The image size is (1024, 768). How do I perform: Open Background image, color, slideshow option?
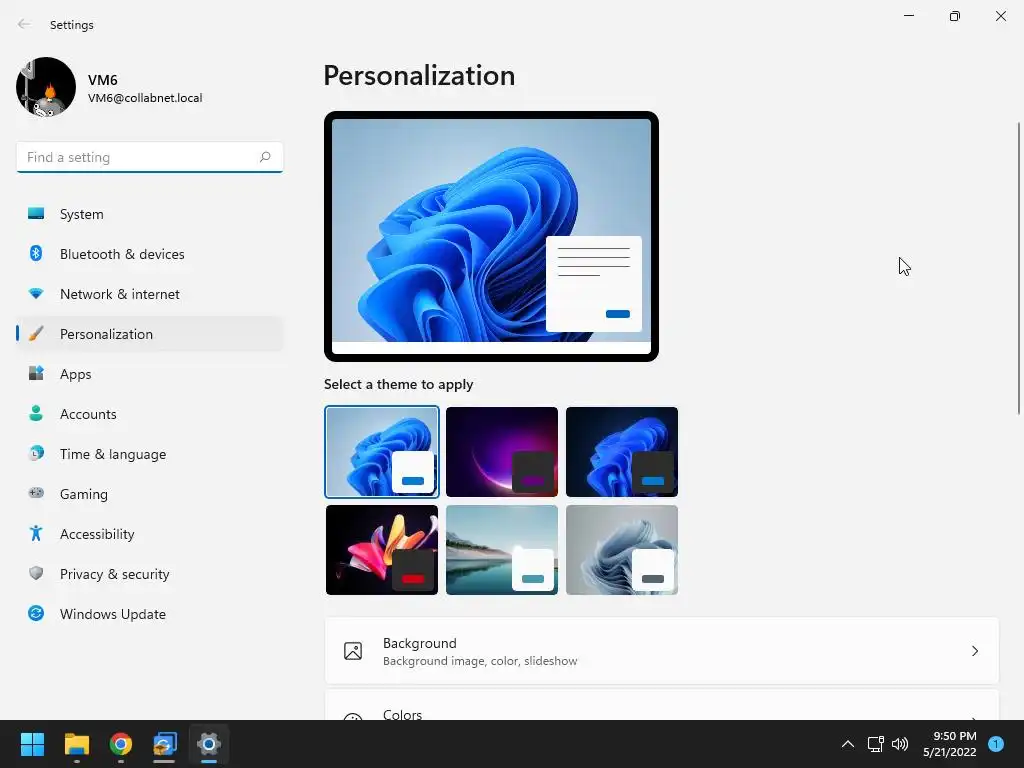coord(662,651)
